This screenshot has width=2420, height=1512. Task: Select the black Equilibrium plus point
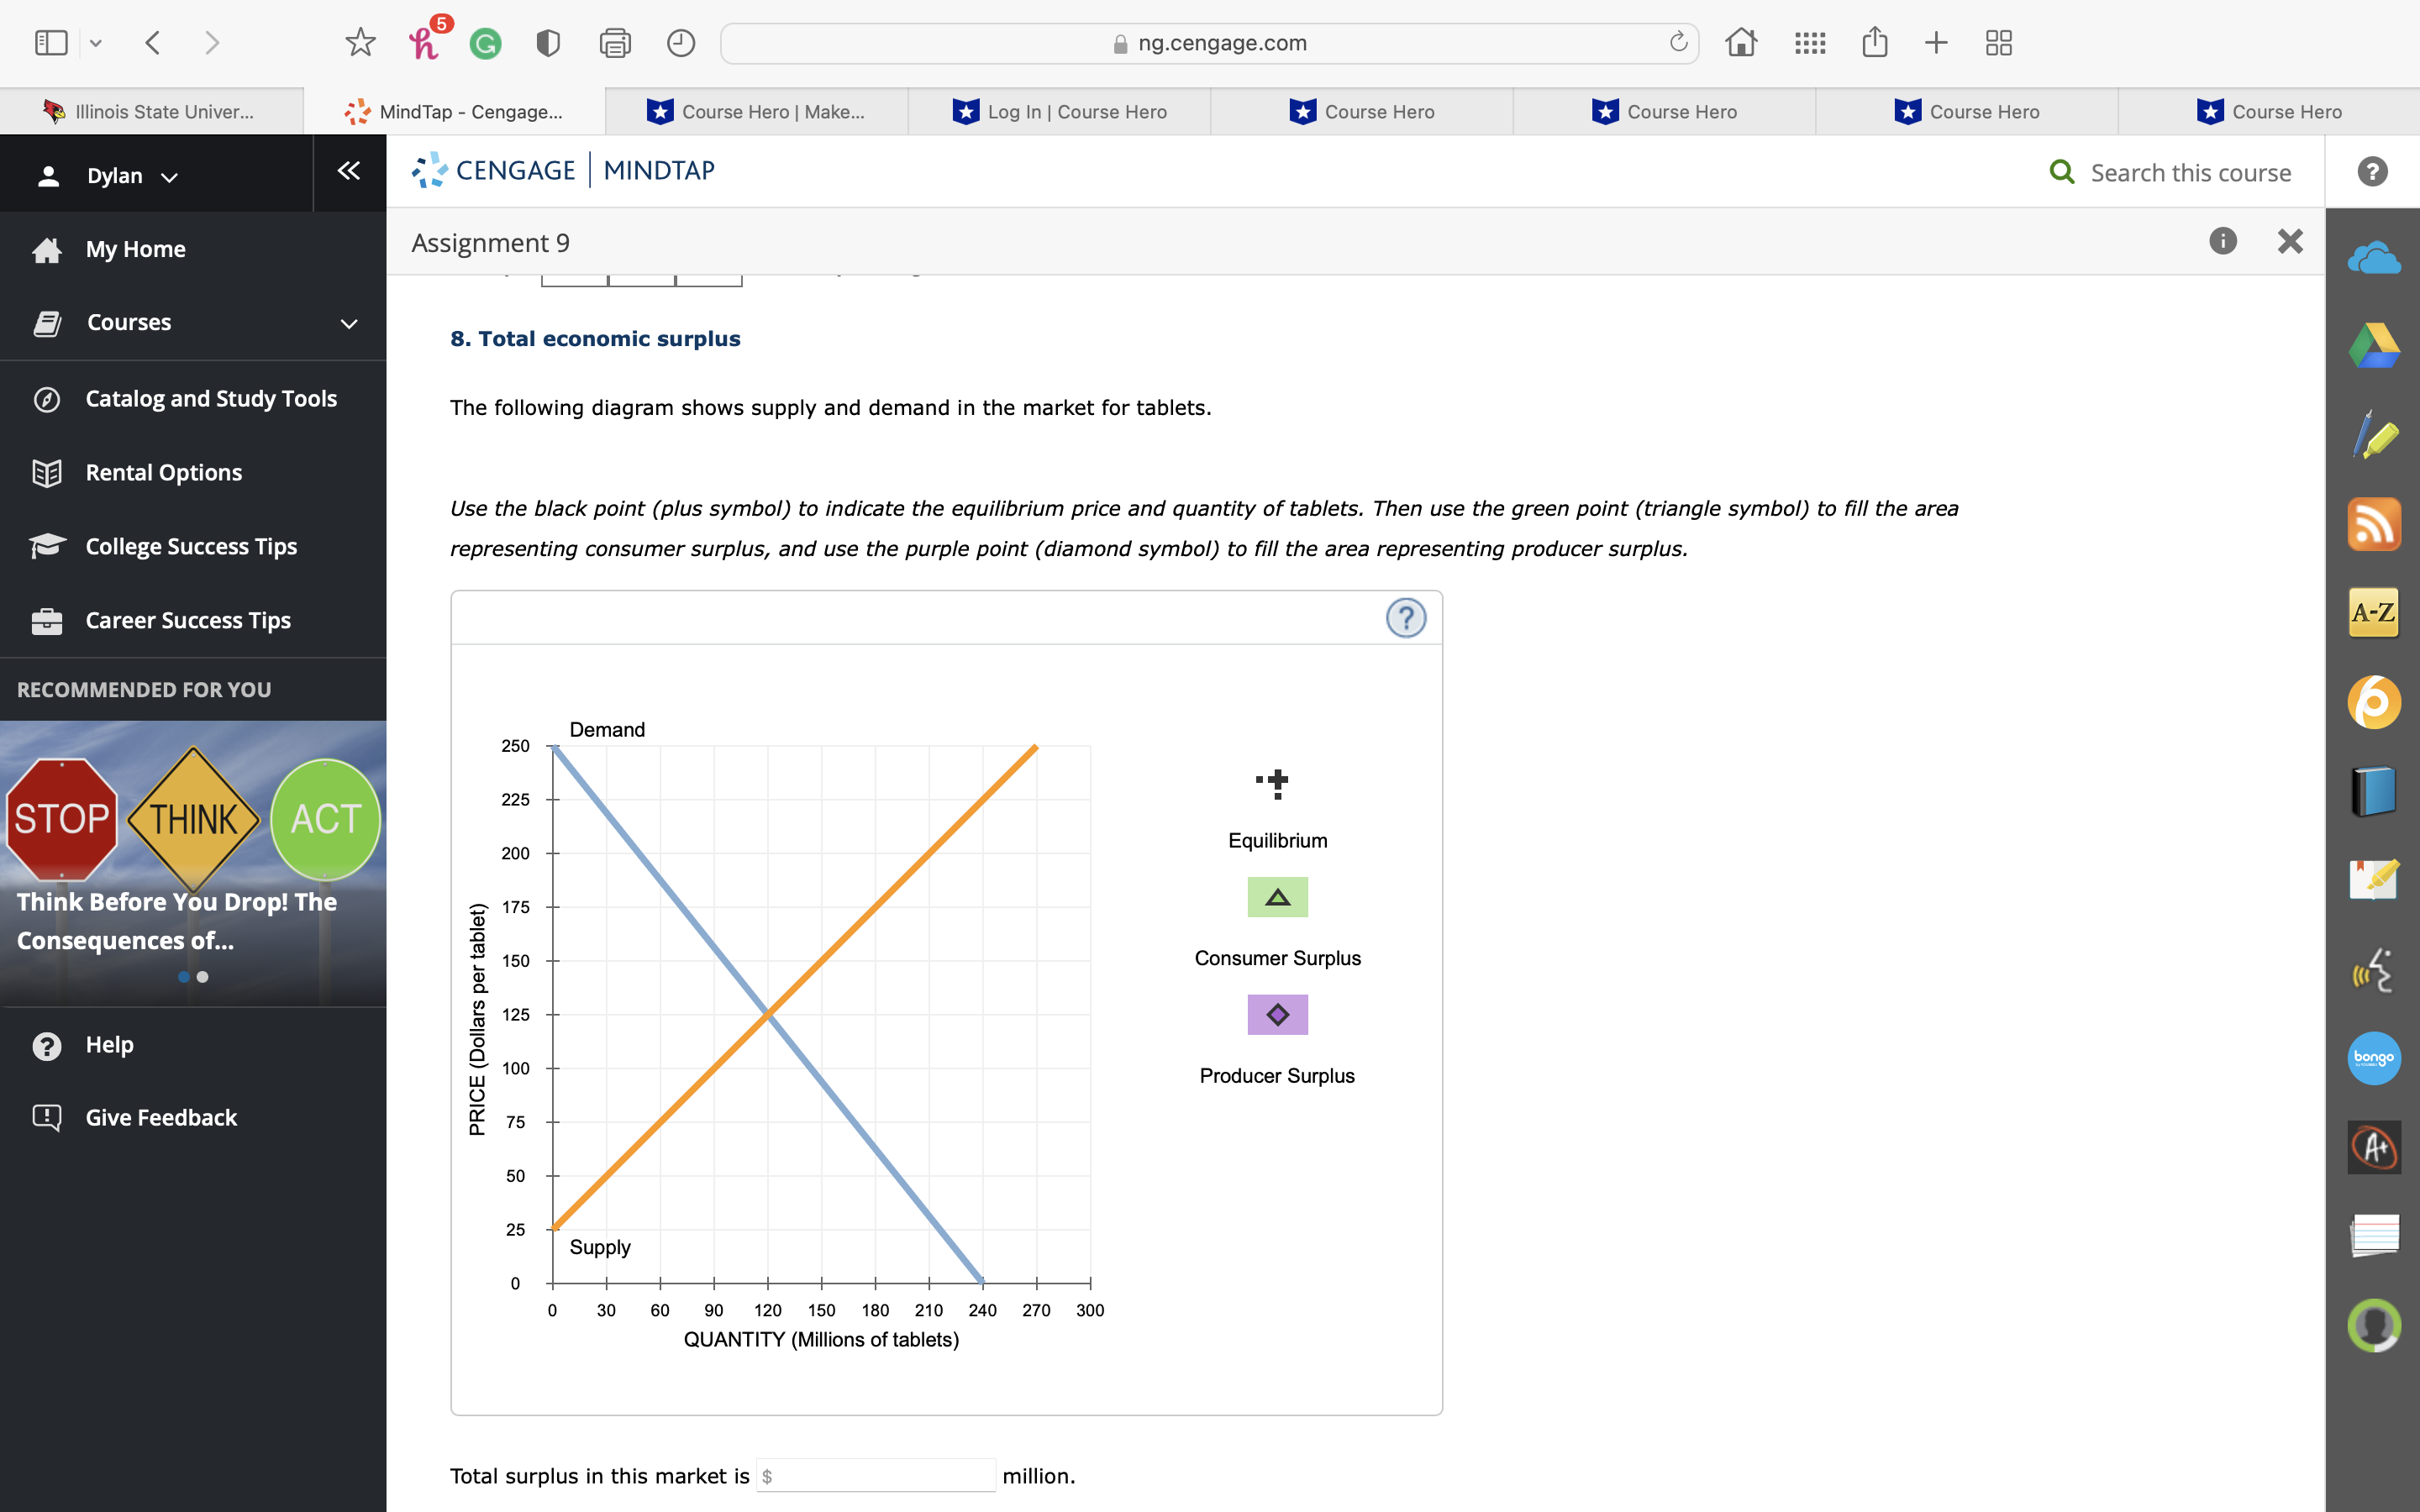(1277, 782)
